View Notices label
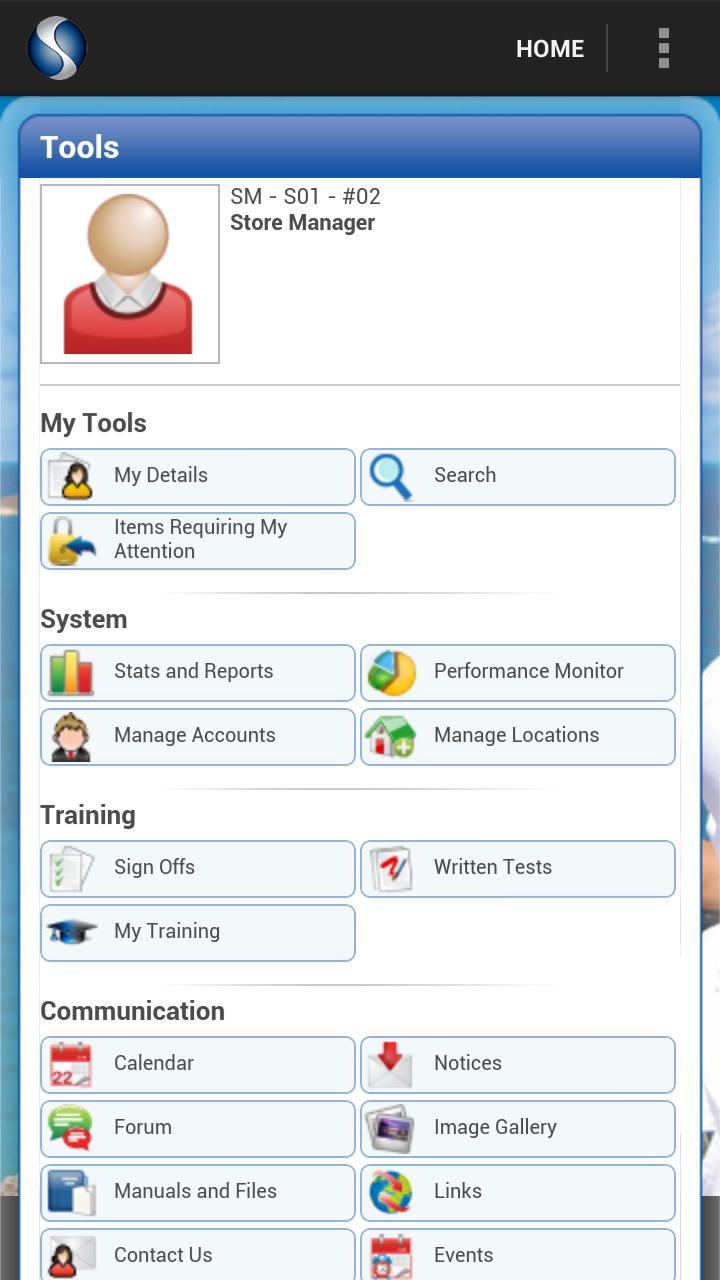The image size is (720, 1280). 468,1063
